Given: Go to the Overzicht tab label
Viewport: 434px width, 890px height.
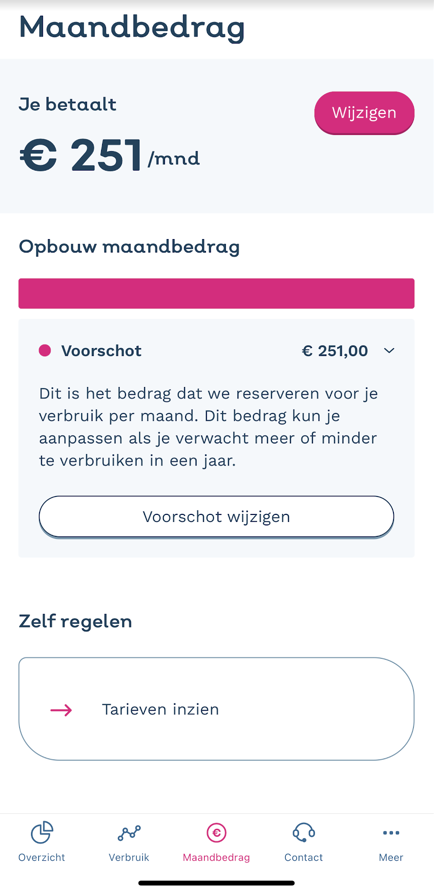Looking at the screenshot, I should tap(41, 857).
